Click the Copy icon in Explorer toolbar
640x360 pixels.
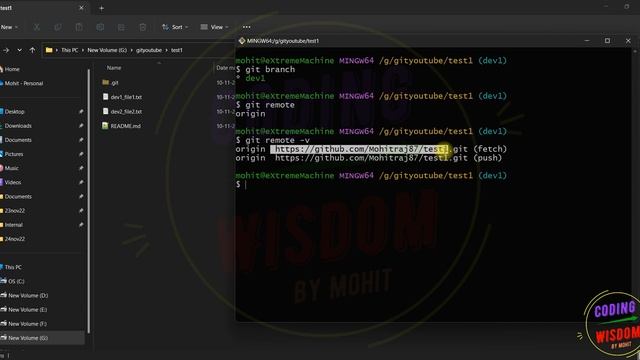pyautogui.click(x=58, y=27)
